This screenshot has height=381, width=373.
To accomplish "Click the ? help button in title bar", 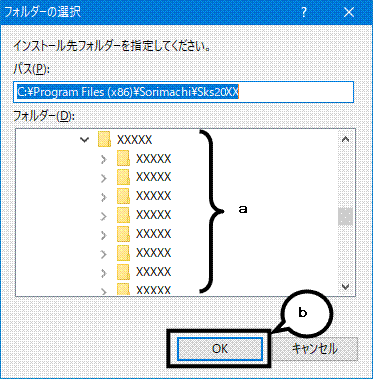I will click(x=304, y=12).
